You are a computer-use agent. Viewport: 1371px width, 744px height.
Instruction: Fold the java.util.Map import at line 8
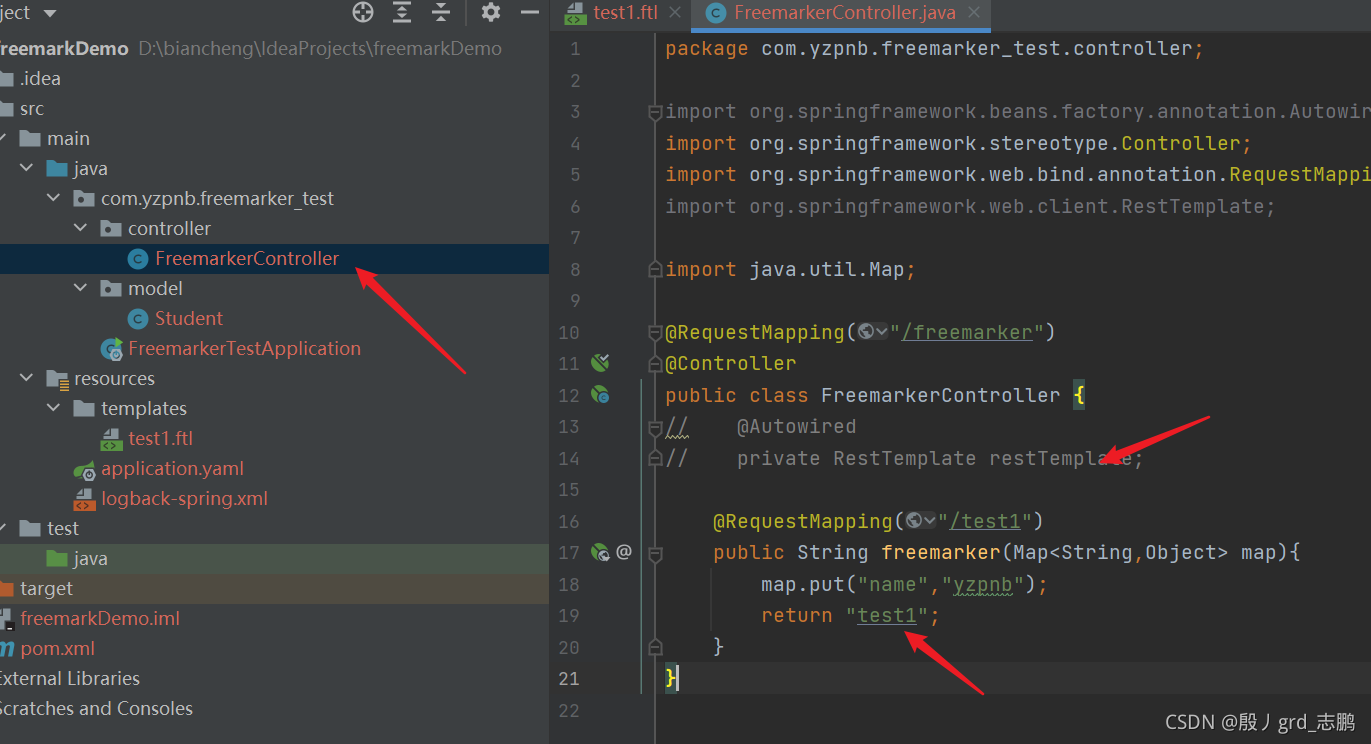coord(655,270)
